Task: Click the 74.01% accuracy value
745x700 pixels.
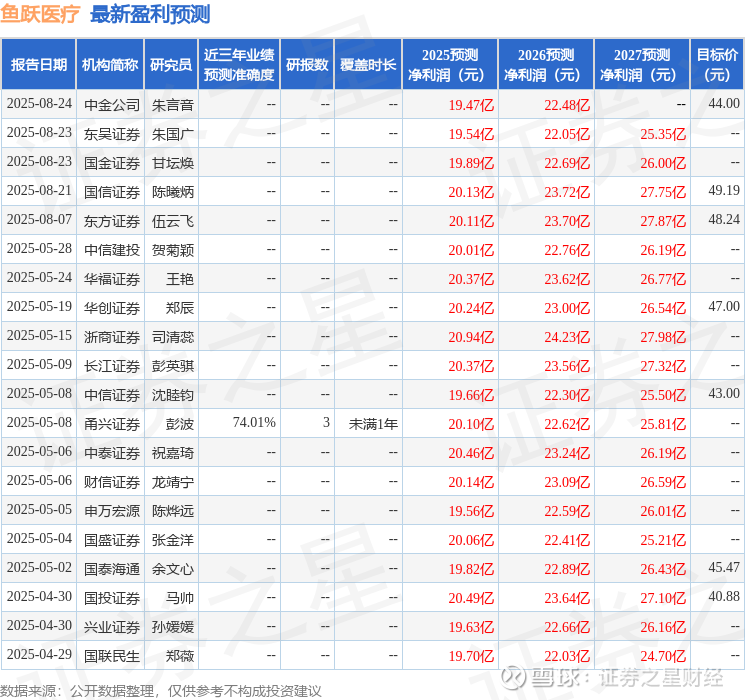Action: click(254, 422)
